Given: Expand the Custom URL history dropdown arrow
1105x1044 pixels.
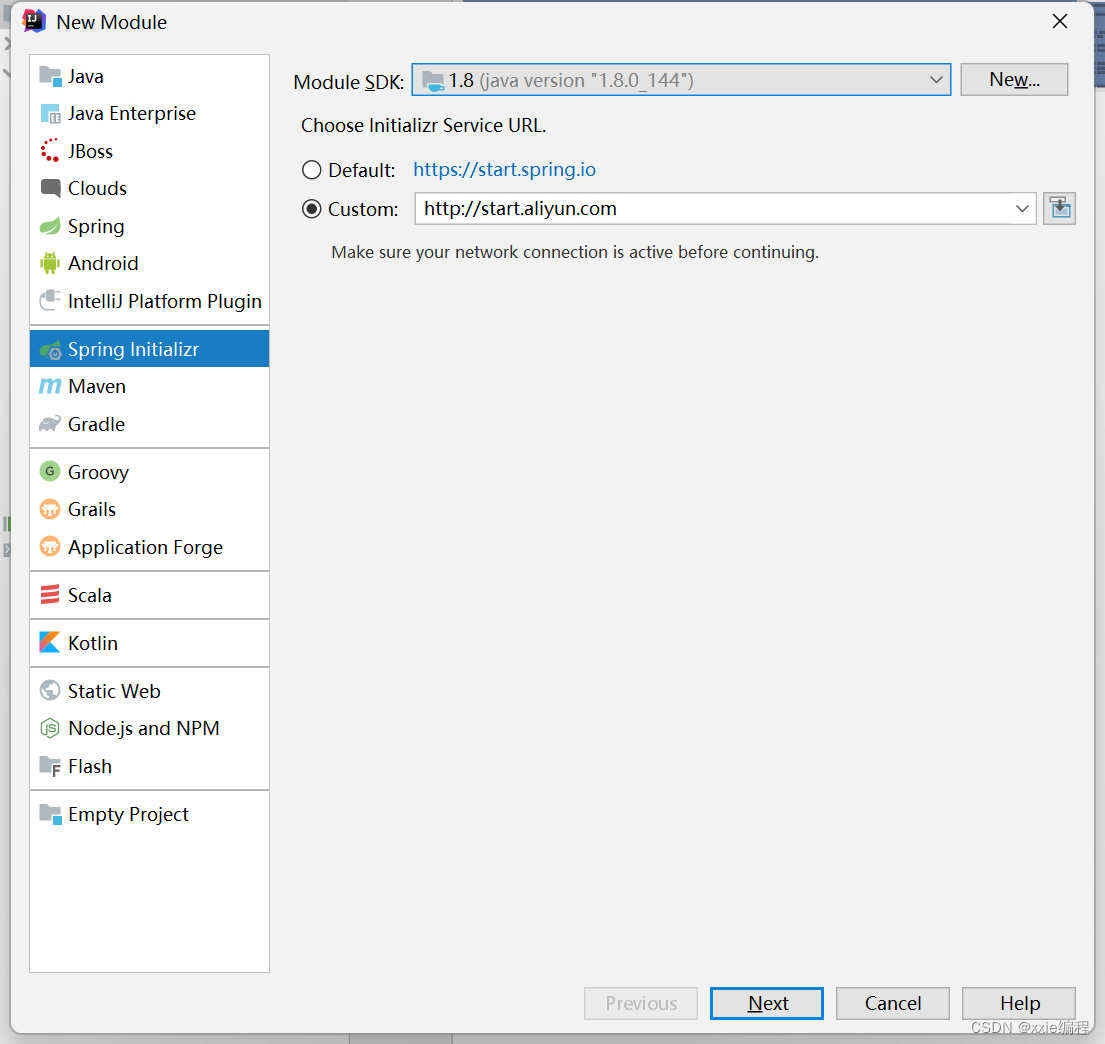Looking at the screenshot, I should click(1022, 209).
